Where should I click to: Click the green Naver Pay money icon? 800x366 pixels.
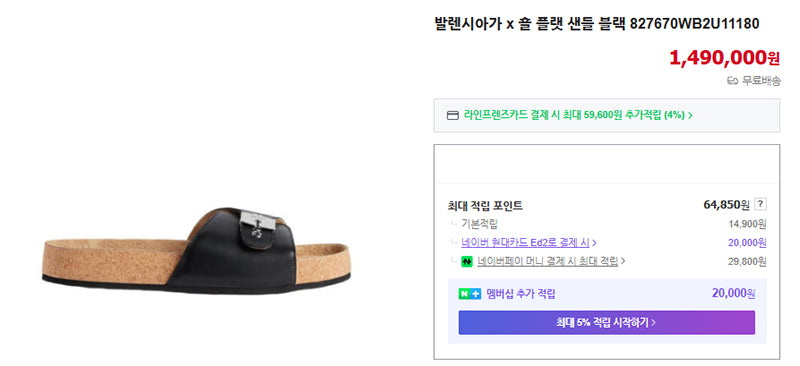[x=467, y=261]
